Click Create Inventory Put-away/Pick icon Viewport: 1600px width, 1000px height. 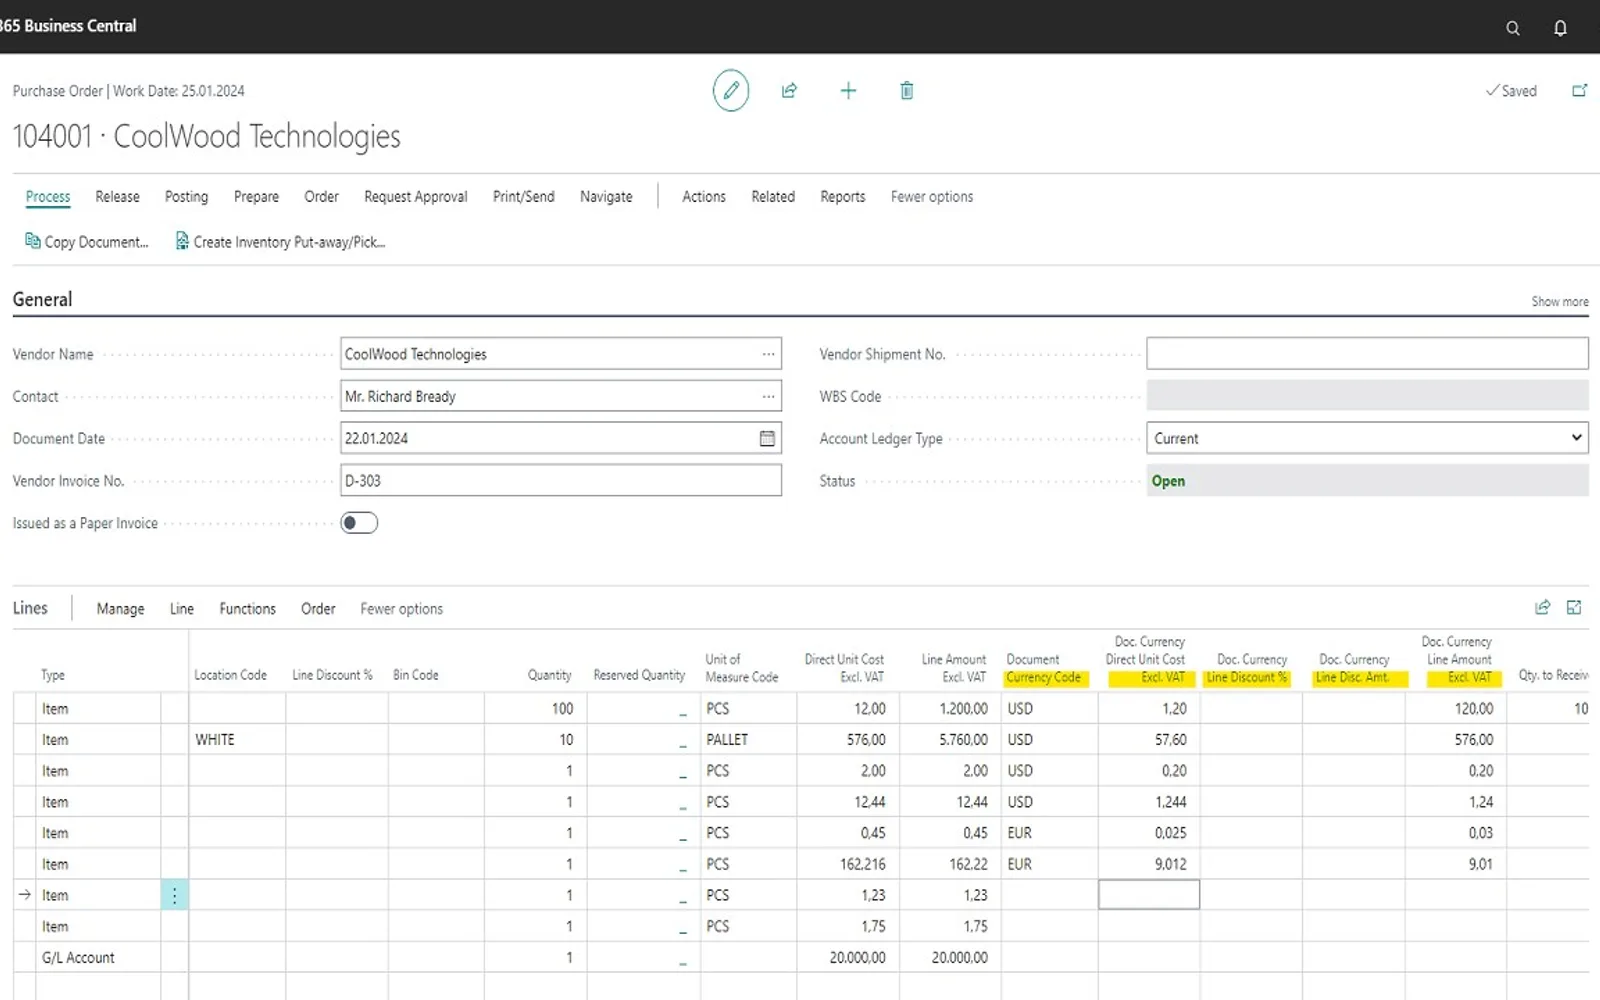tap(182, 241)
